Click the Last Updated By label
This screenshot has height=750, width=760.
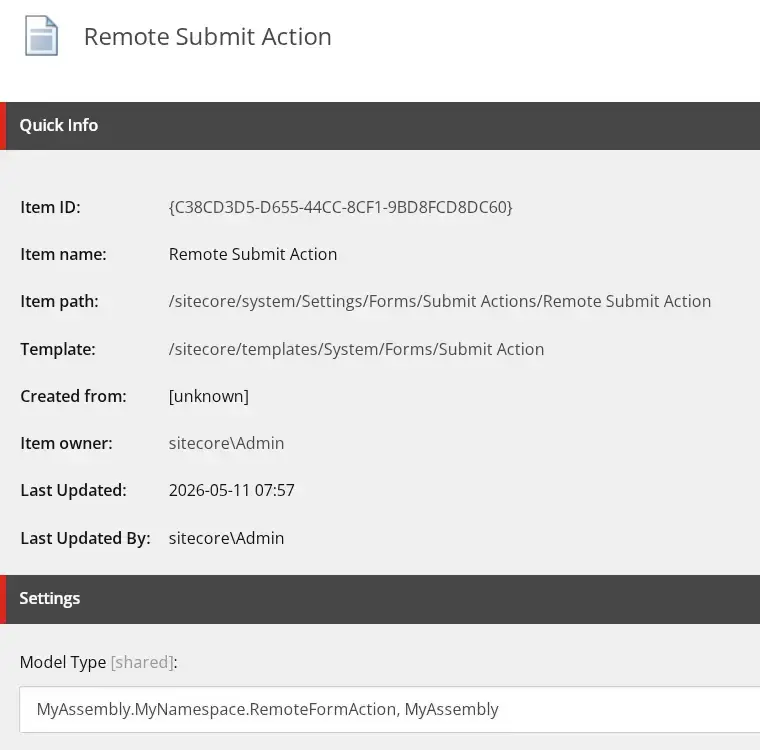(x=85, y=539)
